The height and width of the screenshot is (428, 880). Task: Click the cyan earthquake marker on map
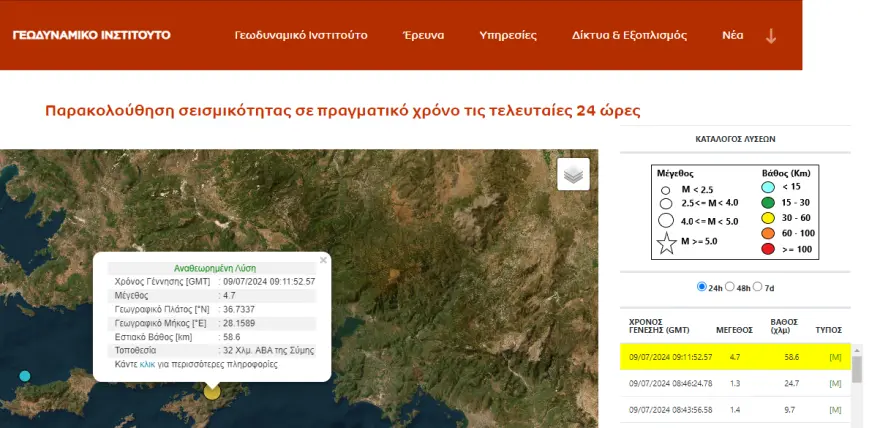(x=25, y=376)
